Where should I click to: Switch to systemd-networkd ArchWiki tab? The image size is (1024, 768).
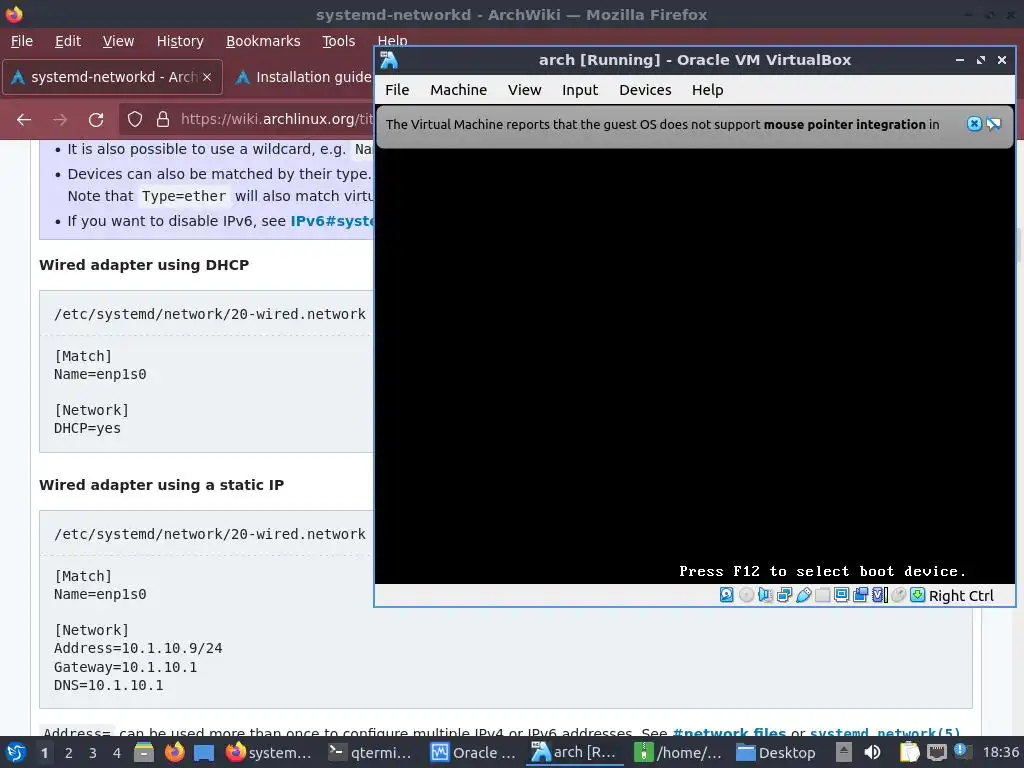(x=112, y=77)
